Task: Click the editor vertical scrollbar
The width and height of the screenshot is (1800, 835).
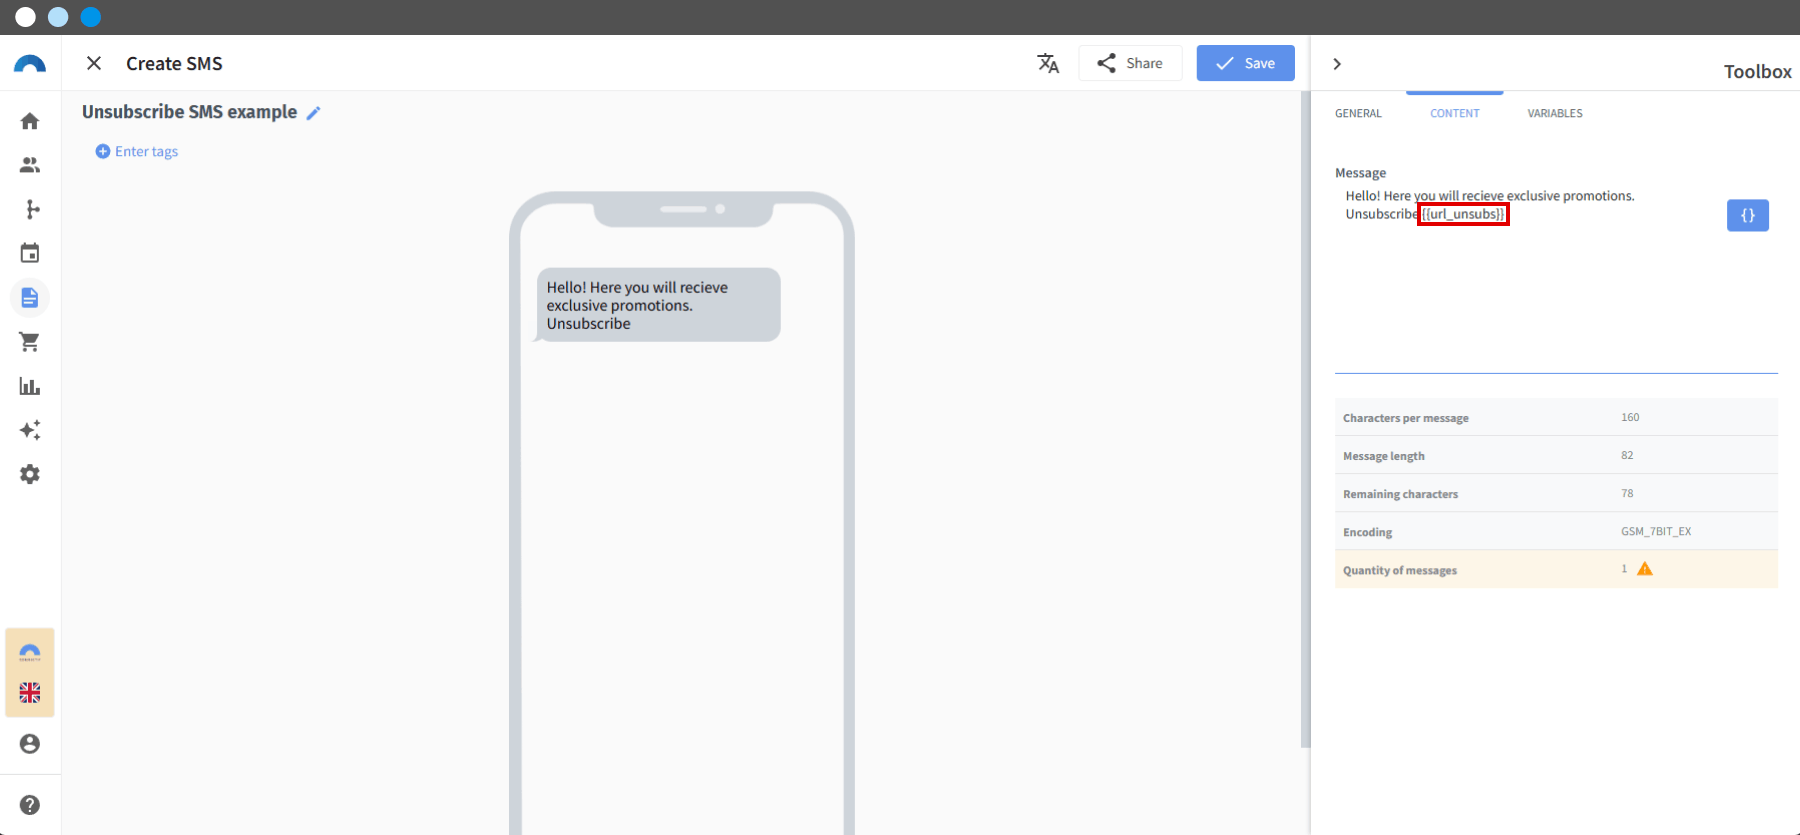Action: [x=1305, y=420]
